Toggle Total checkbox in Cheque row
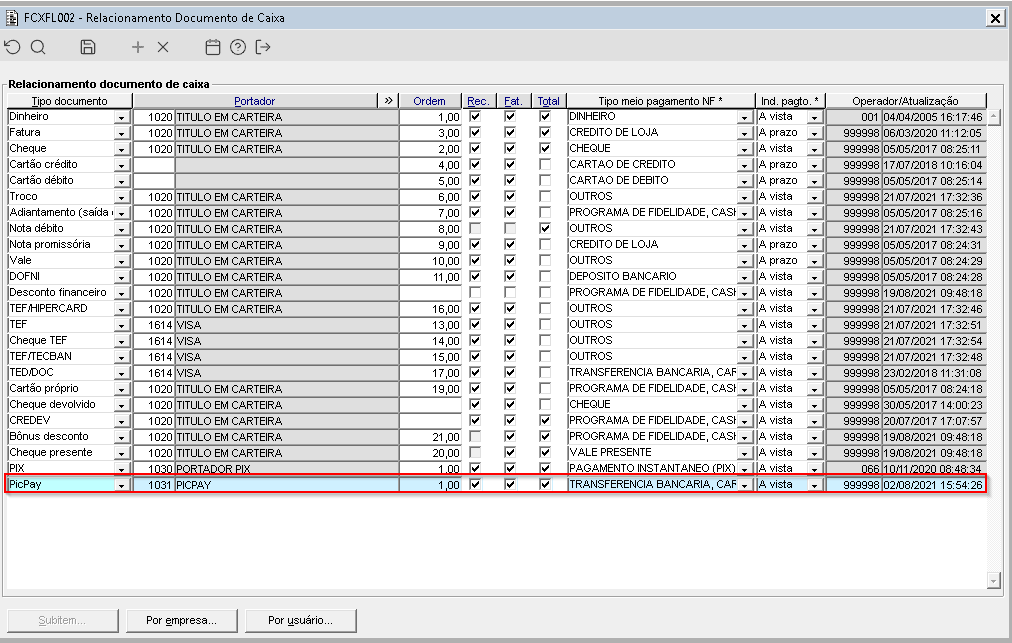Screen dimensions: 1012x643 [545, 148]
